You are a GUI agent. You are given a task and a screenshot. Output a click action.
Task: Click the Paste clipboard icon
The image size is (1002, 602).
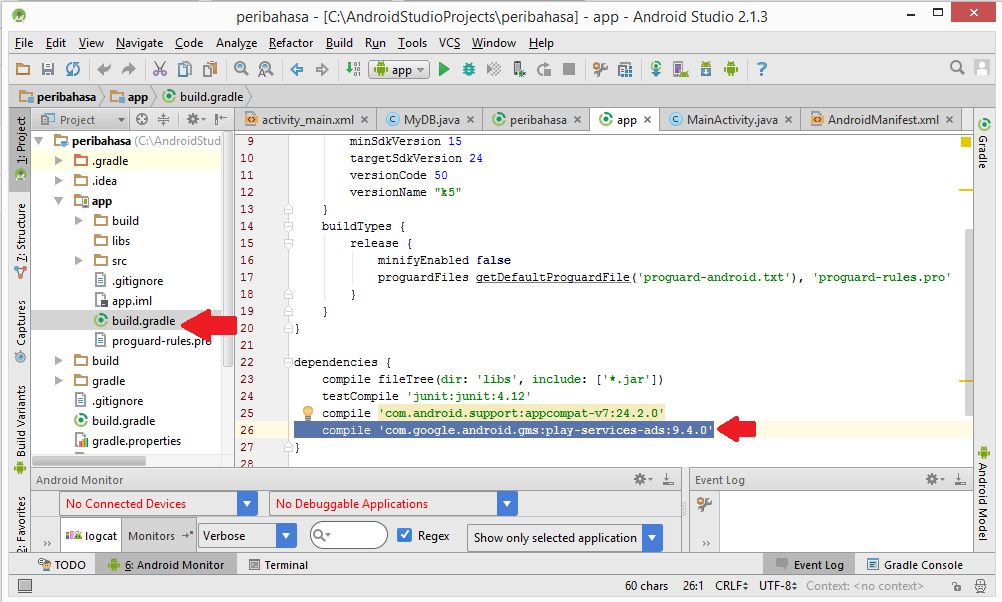tap(210, 69)
